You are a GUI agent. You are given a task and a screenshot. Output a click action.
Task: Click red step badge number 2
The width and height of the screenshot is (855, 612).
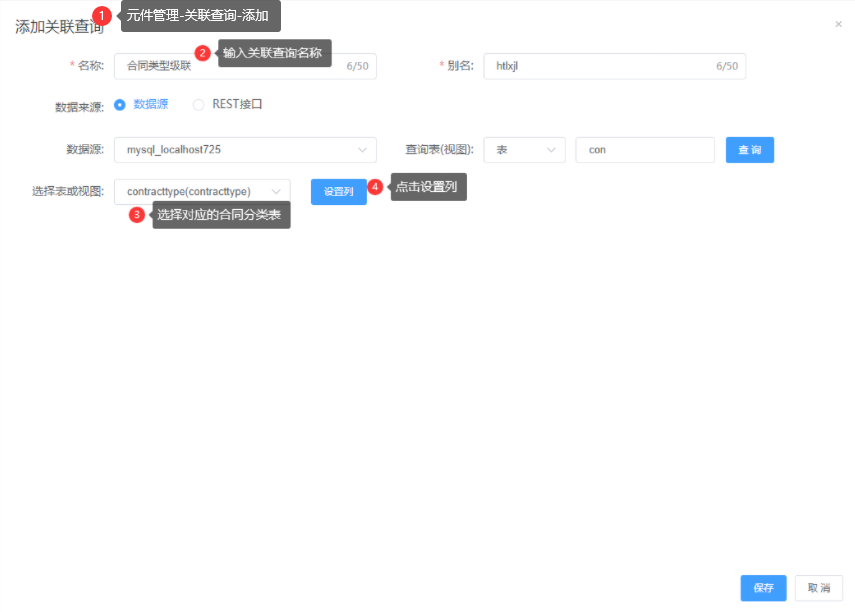[x=202, y=53]
